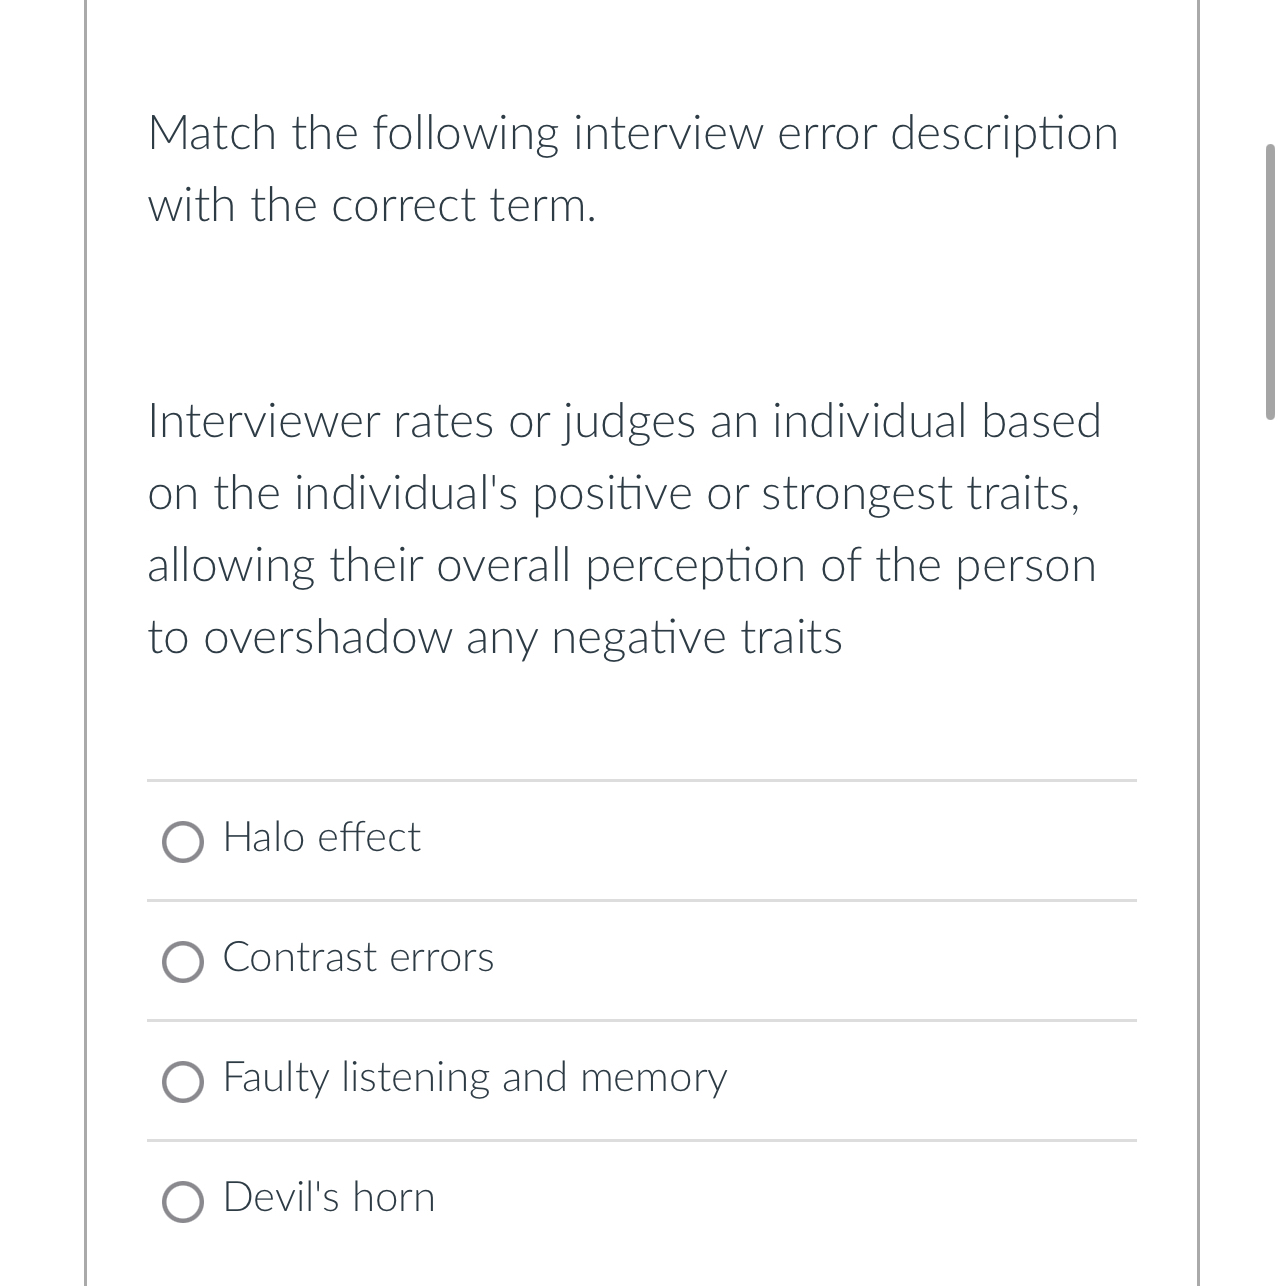
Task: Click the second answer row
Action: pos(640,958)
